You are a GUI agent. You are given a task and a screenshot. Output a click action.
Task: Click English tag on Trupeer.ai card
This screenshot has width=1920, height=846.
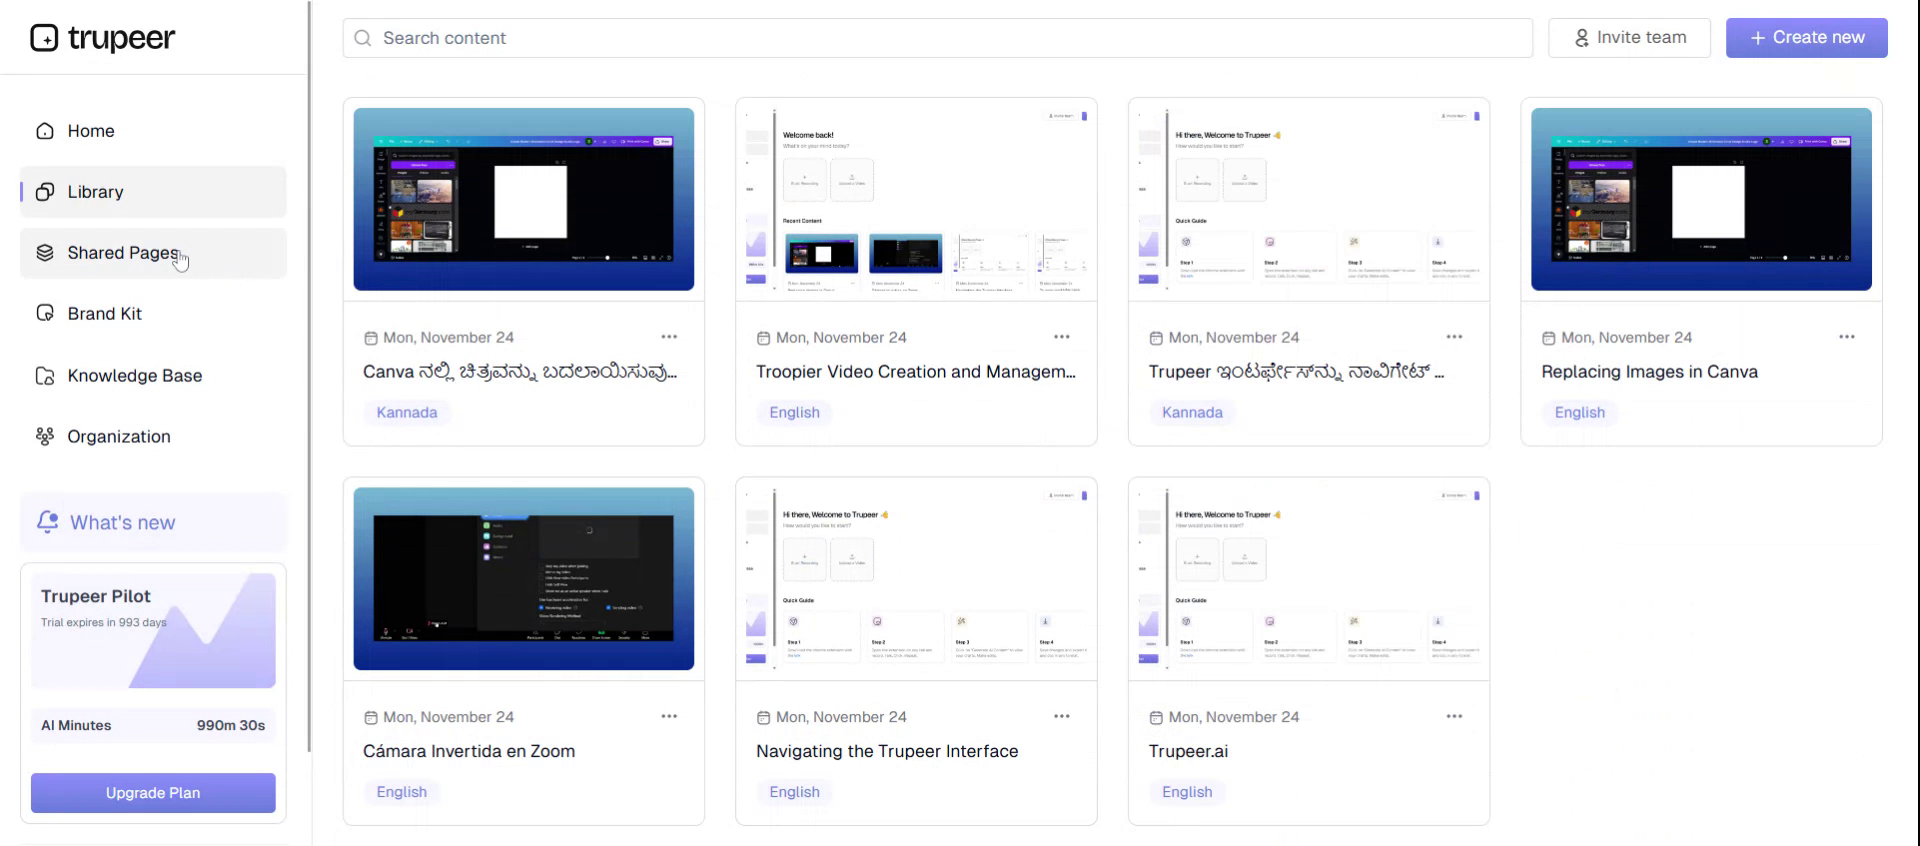1187,792
